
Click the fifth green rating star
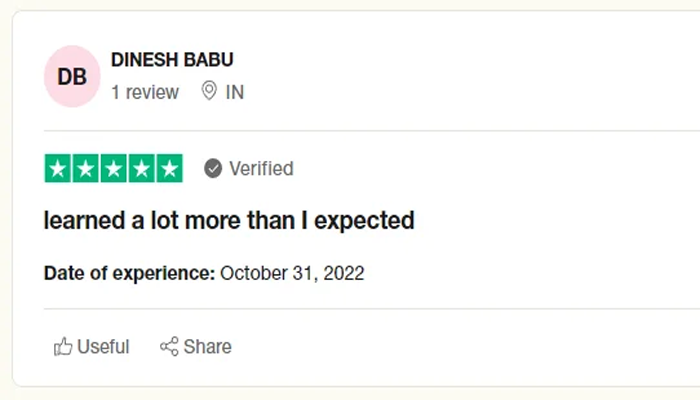click(169, 169)
